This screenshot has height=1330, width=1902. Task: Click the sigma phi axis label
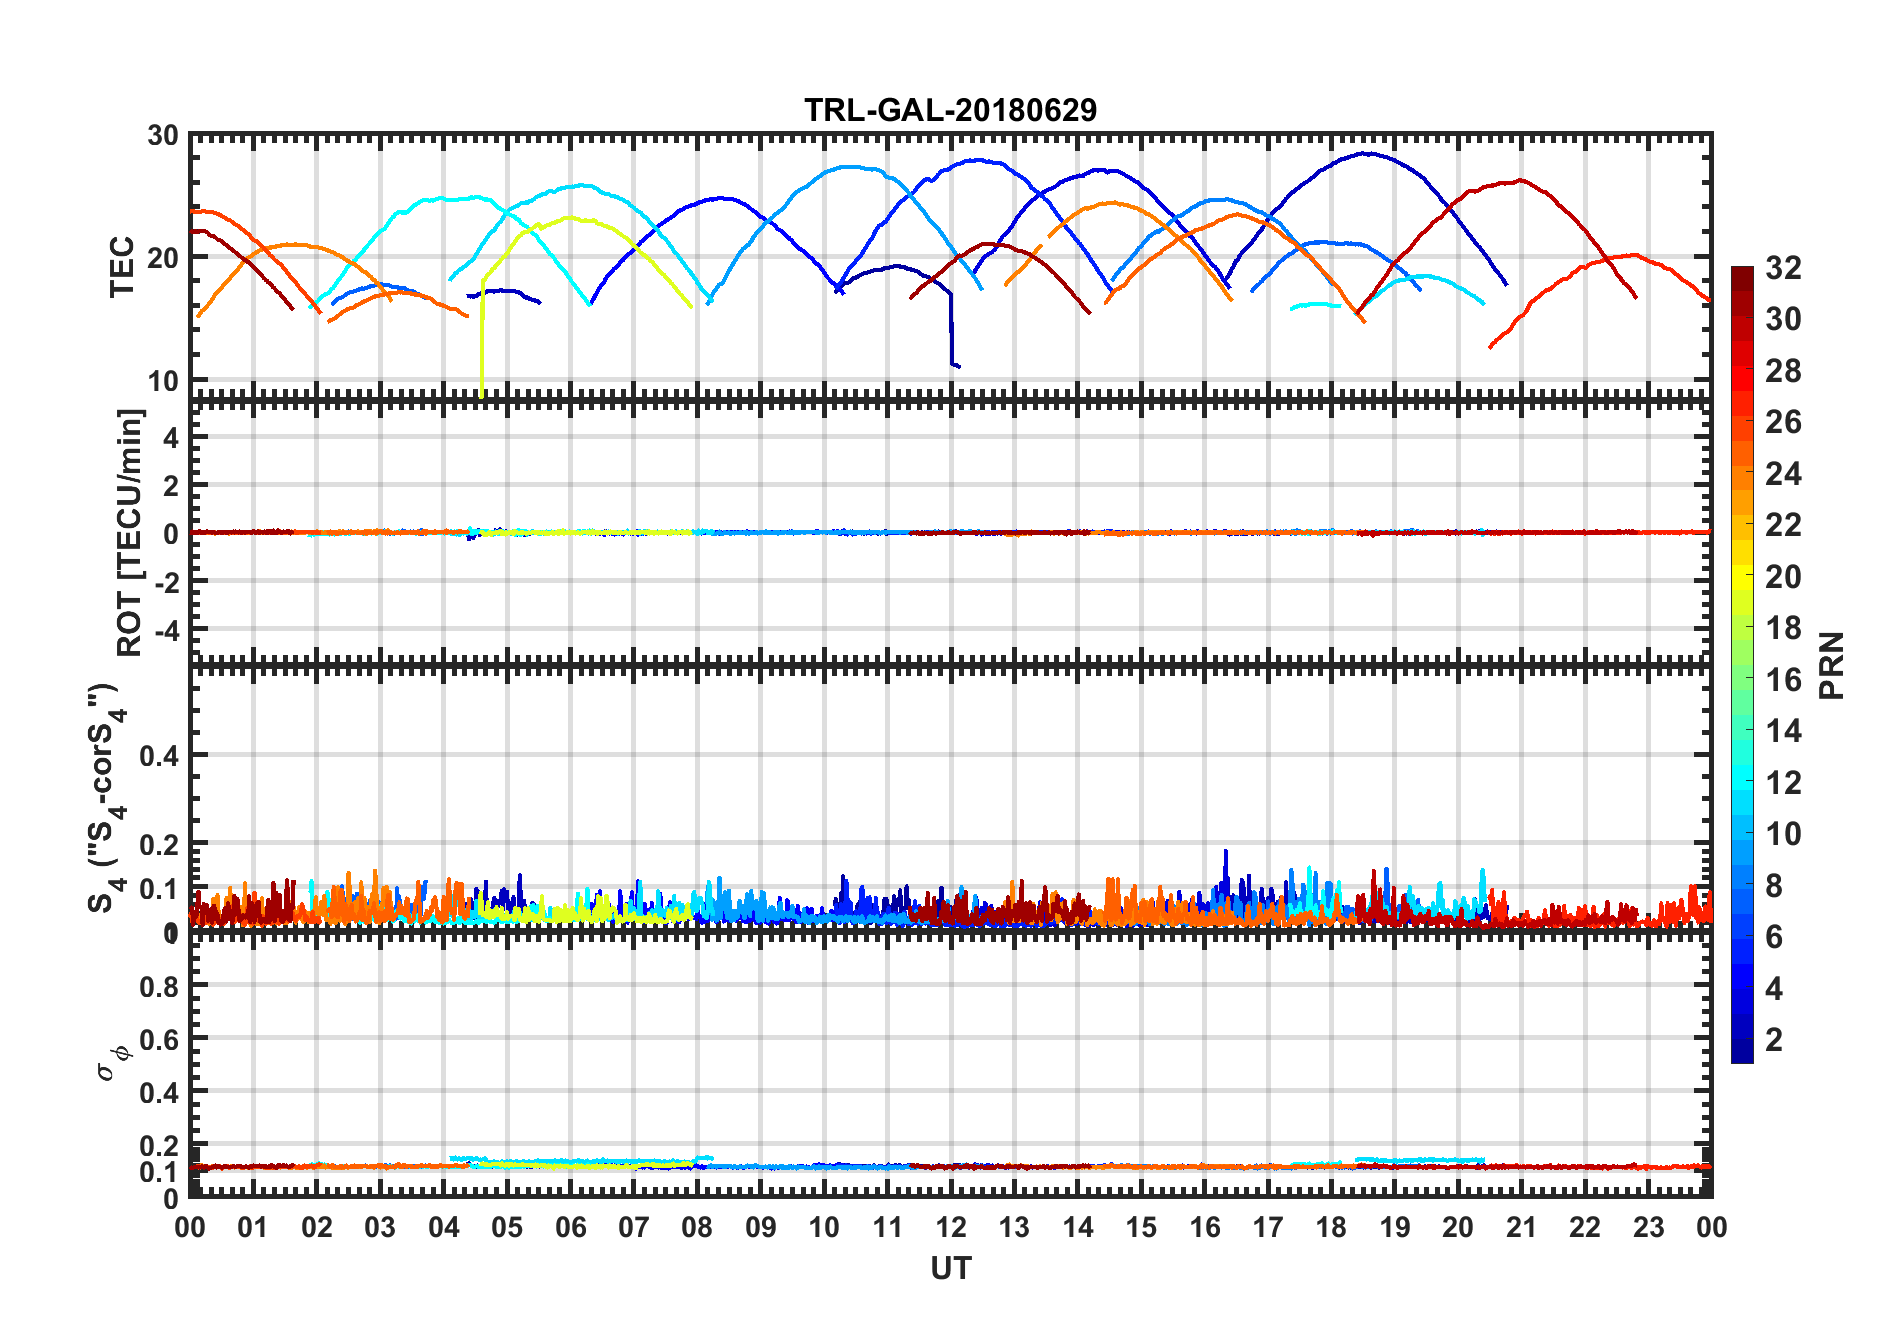click(x=112, y=1062)
